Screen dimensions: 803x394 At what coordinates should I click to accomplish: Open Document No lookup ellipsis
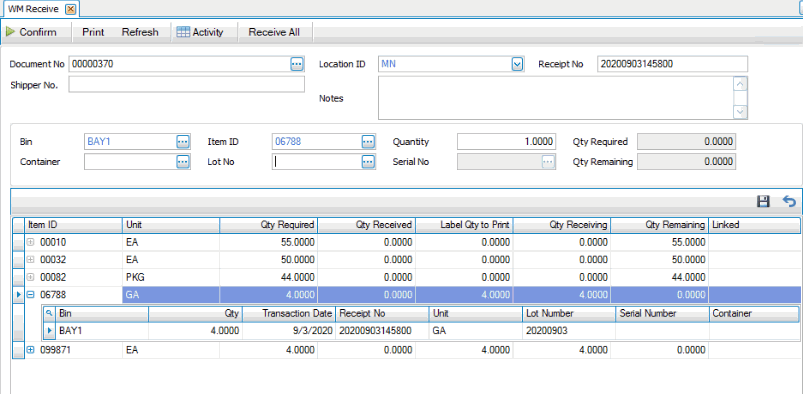[x=297, y=64]
